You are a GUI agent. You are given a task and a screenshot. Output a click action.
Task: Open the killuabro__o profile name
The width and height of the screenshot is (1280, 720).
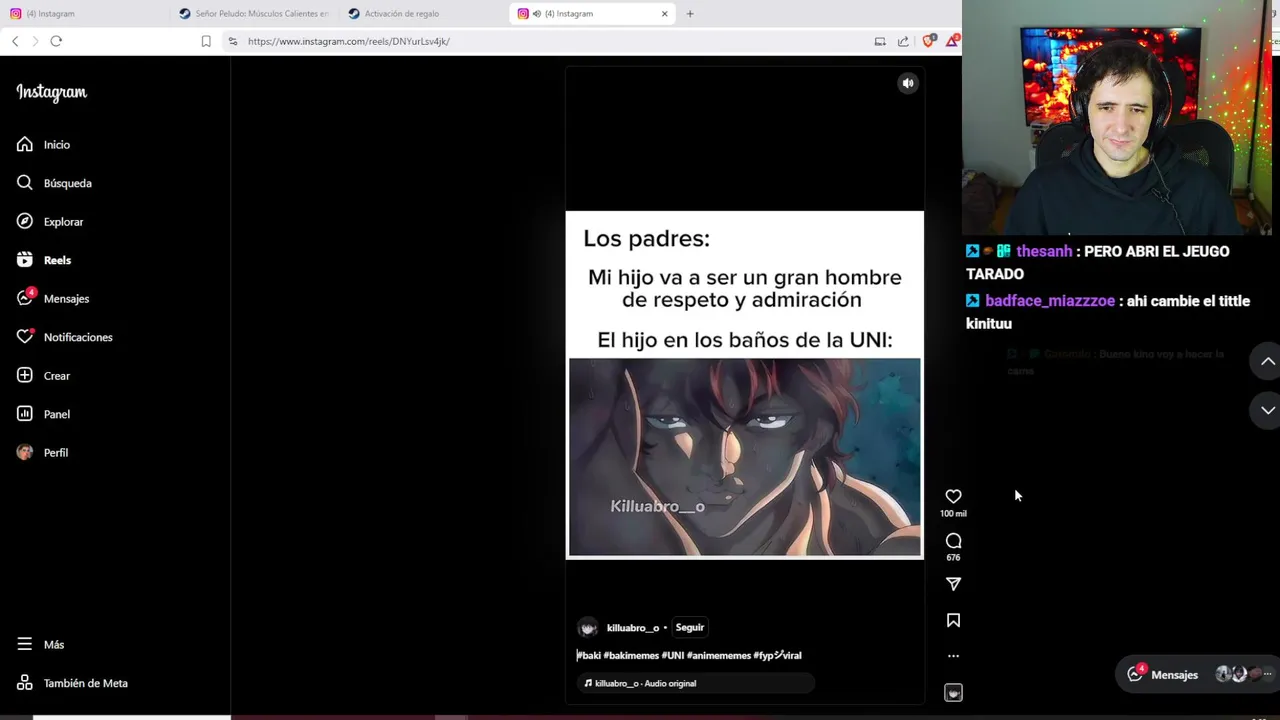pos(633,628)
